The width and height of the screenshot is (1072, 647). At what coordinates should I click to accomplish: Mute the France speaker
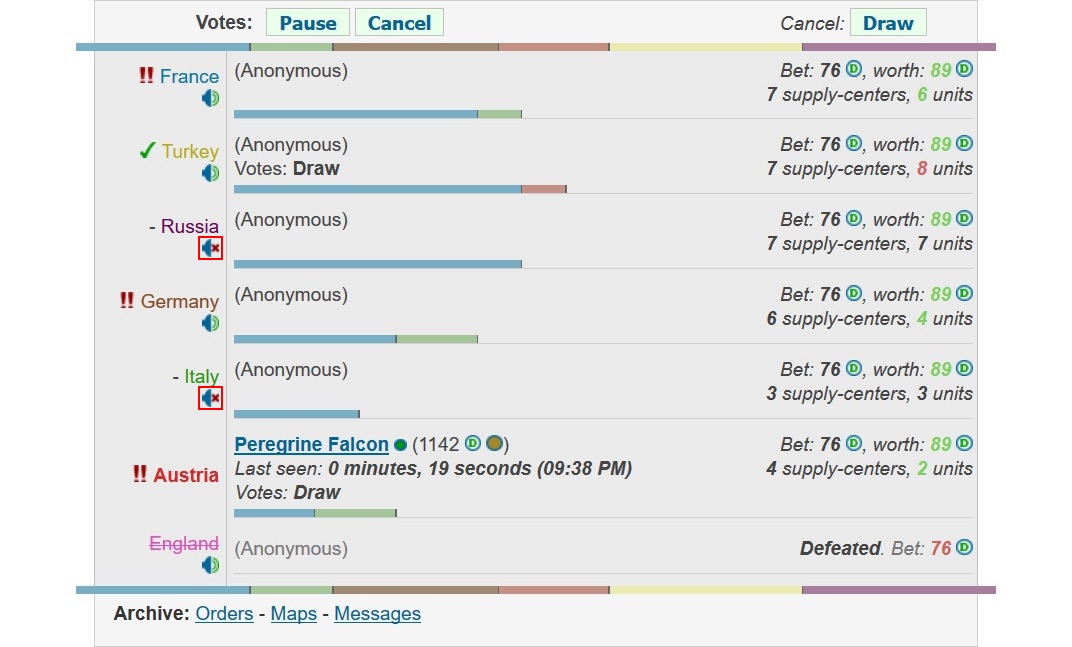pyautogui.click(x=211, y=97)
